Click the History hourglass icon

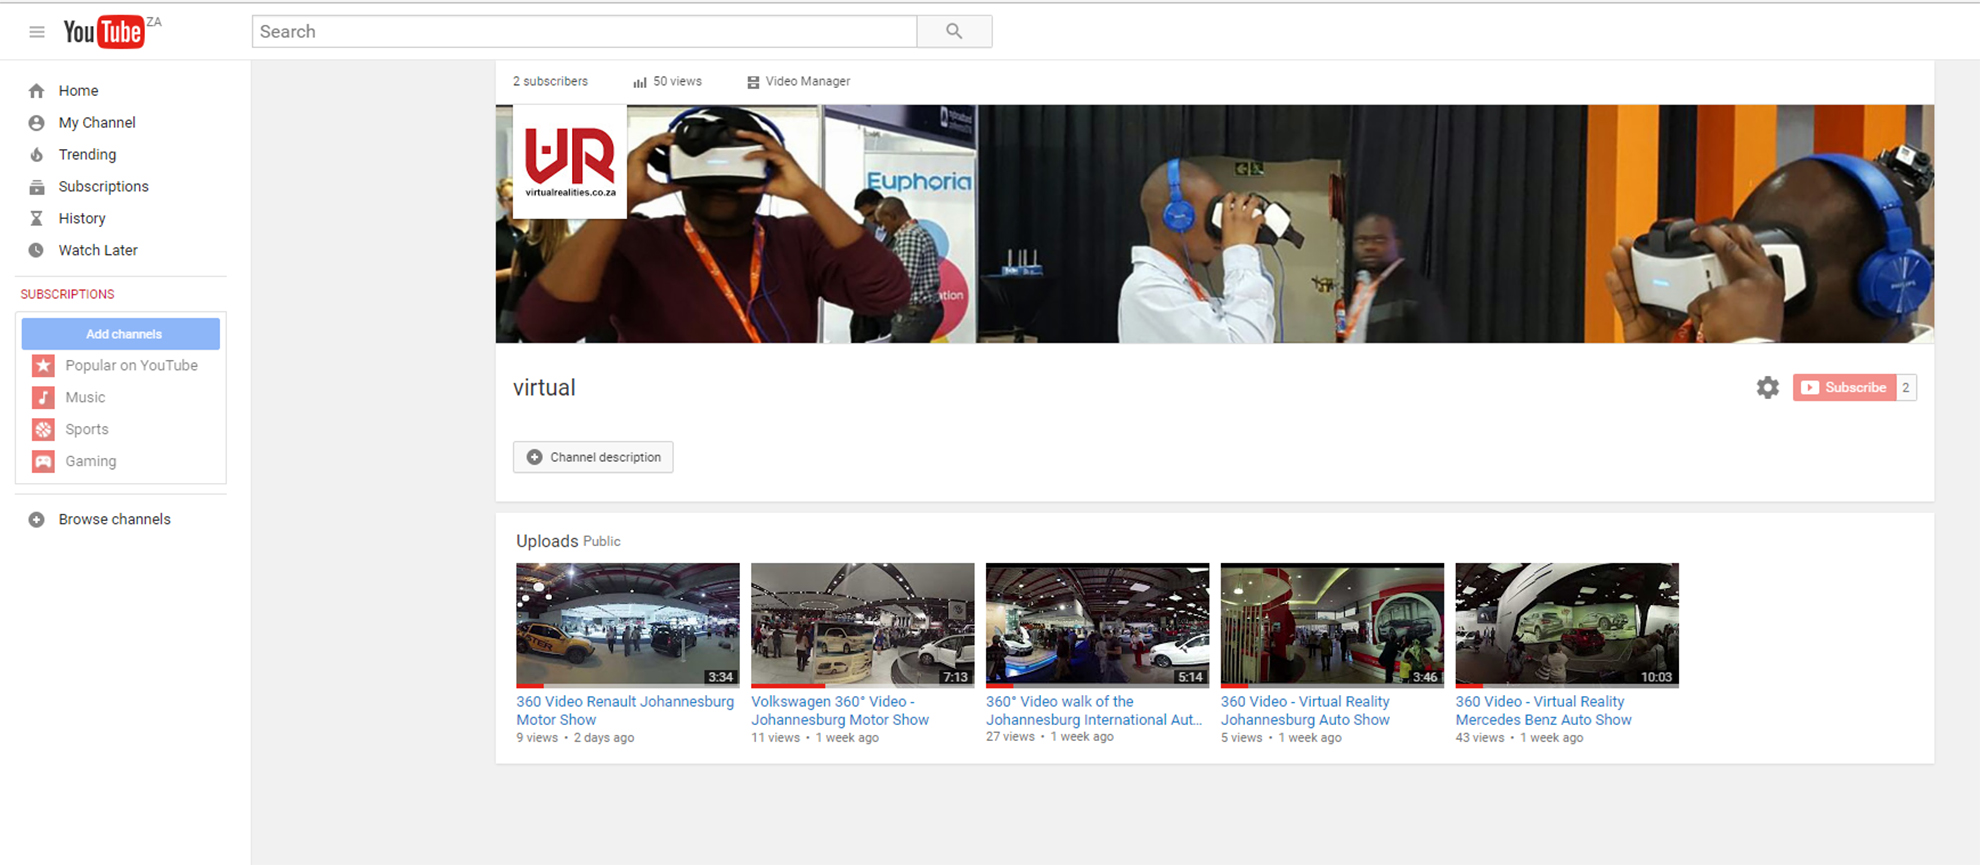pyautogui.click(x=37, y=219)
